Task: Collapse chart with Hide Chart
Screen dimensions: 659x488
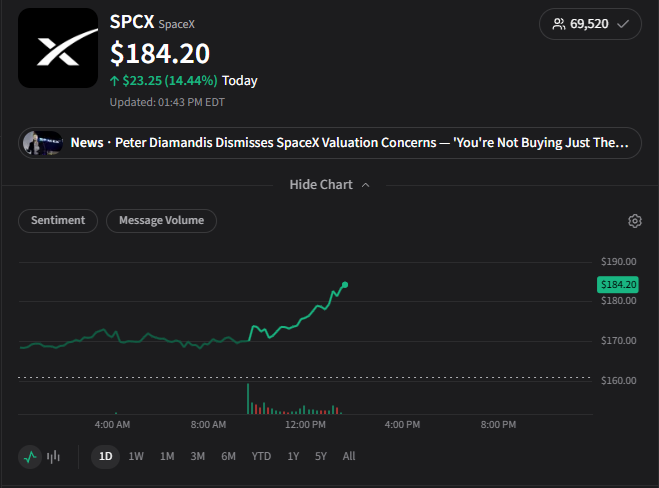Action: coord(329,185)
